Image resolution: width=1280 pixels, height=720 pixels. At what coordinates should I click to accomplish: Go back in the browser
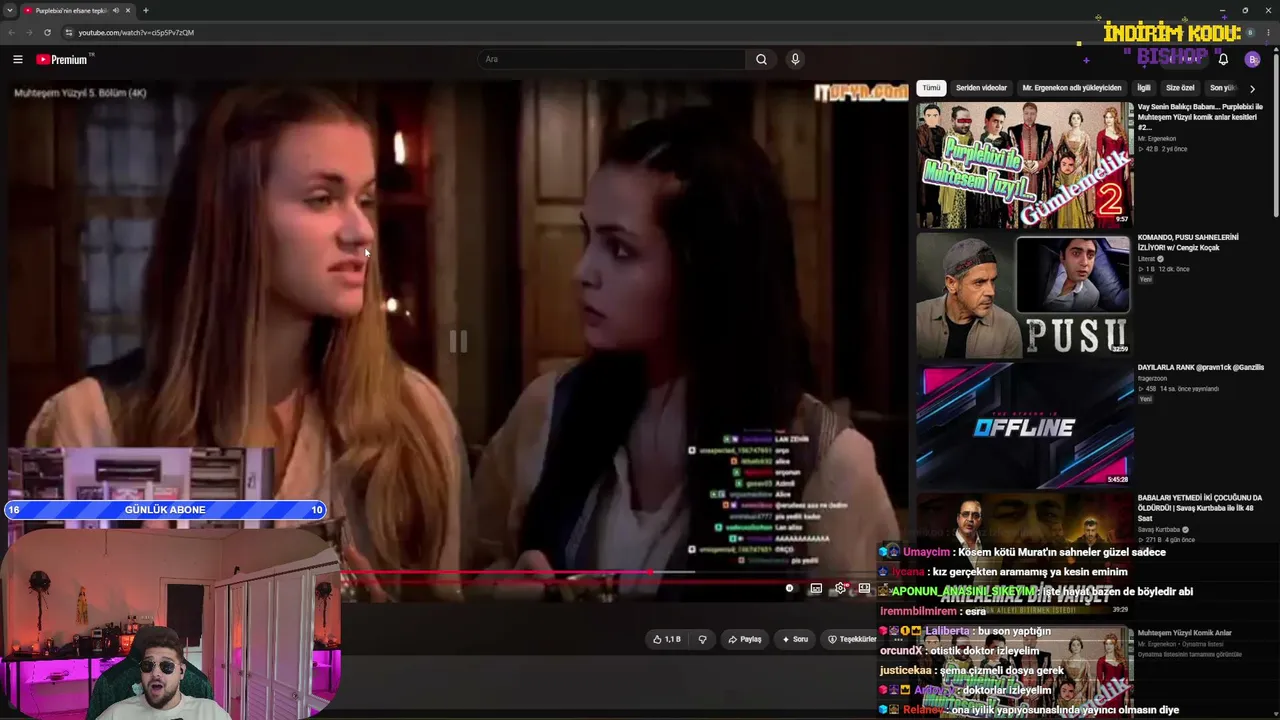coord(11,32)
